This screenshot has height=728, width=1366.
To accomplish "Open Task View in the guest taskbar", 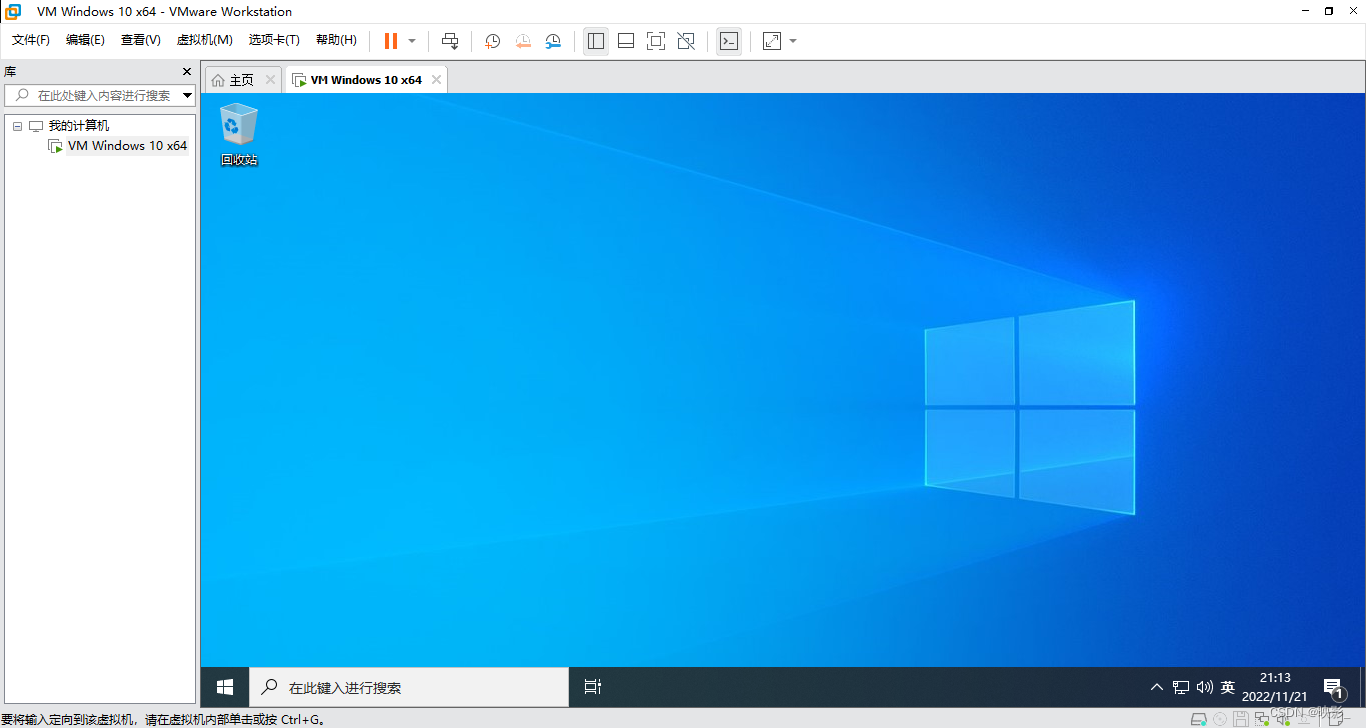I will coord(593,687).
